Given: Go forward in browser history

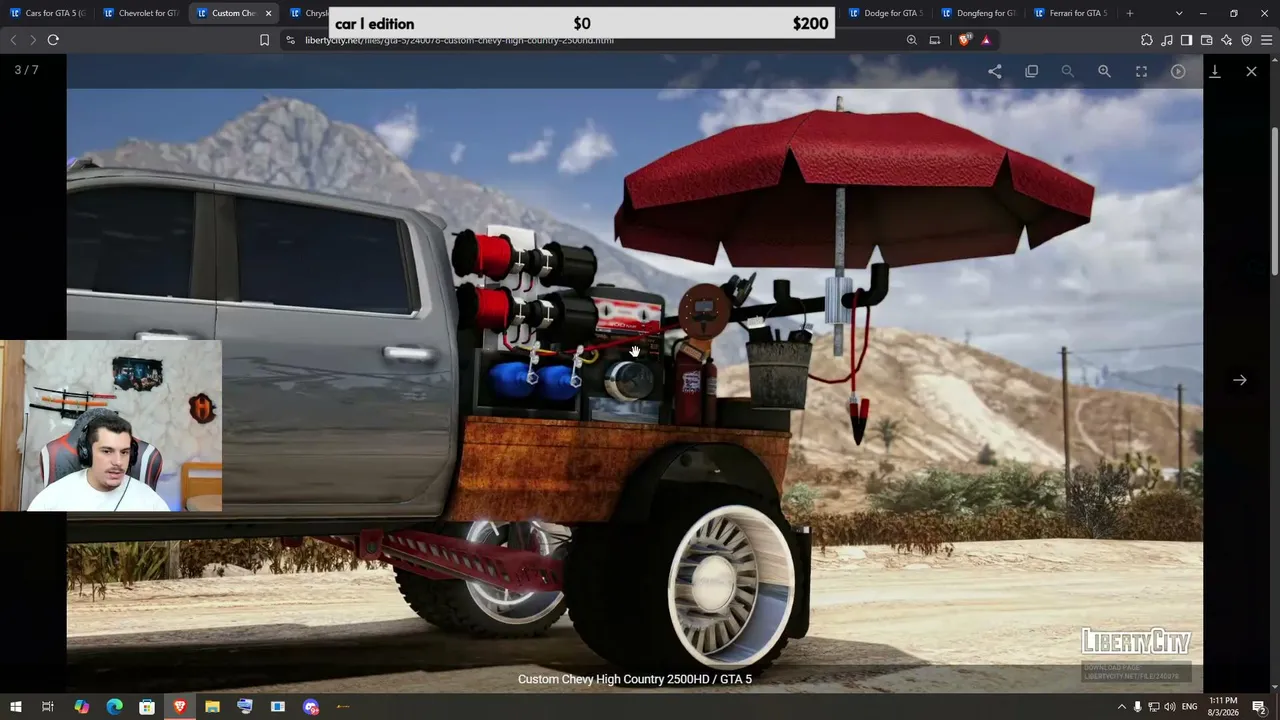Looking at the screenshot, I should 32,40.
